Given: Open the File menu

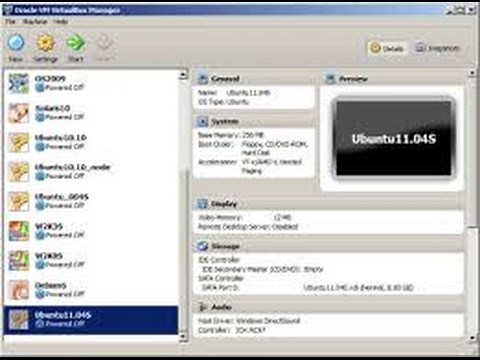Looking at the screenshot, I should pos(10,22).
